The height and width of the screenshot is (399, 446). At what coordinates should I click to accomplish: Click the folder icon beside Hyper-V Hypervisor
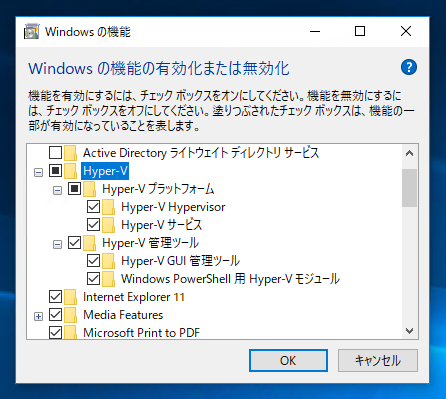(109, 207)
